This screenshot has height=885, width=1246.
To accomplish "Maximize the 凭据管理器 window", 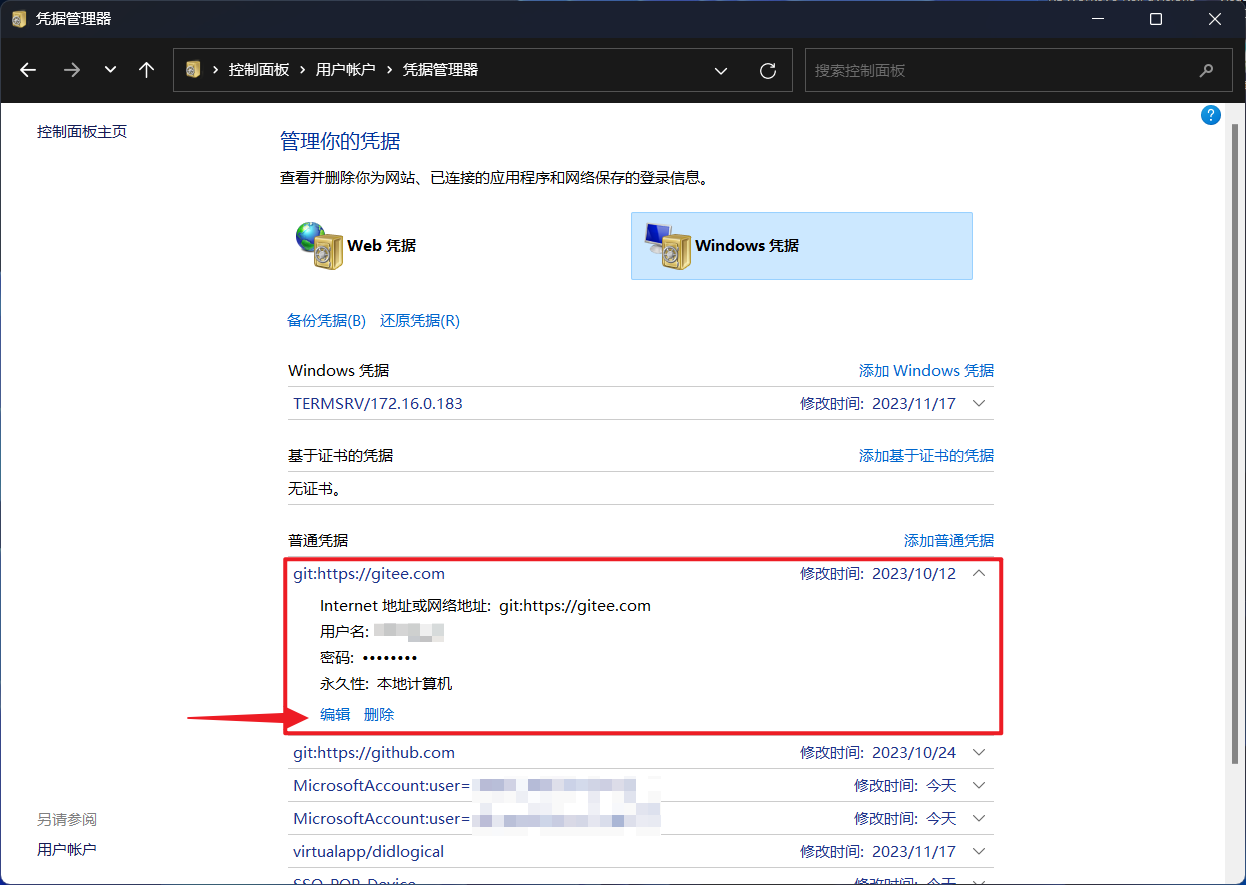I will [1156, 19].
